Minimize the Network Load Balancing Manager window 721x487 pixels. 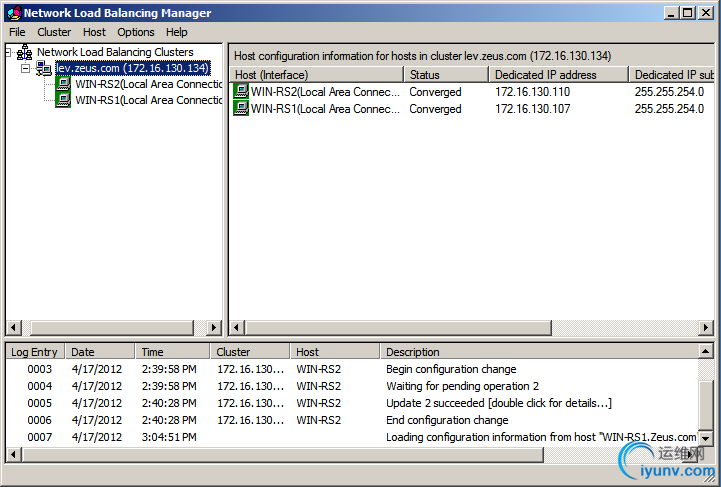tap(671, 13)
